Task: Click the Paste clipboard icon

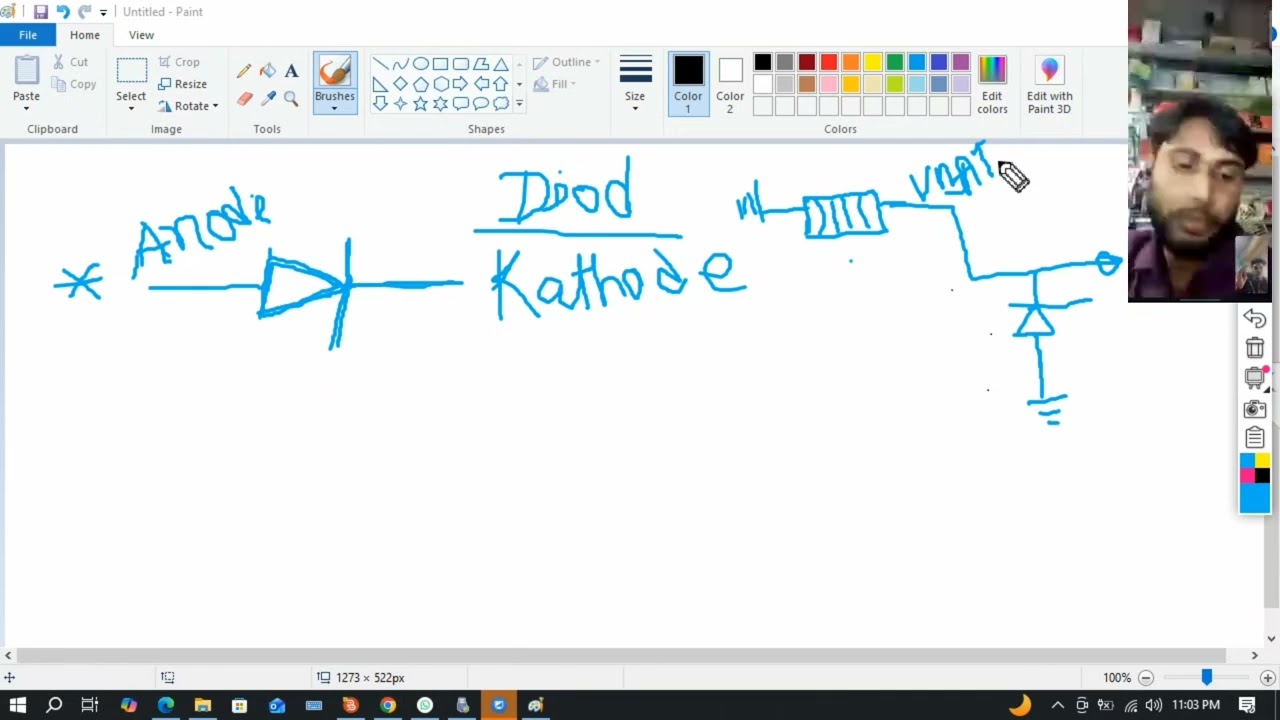Action: (x=26, y=70)
